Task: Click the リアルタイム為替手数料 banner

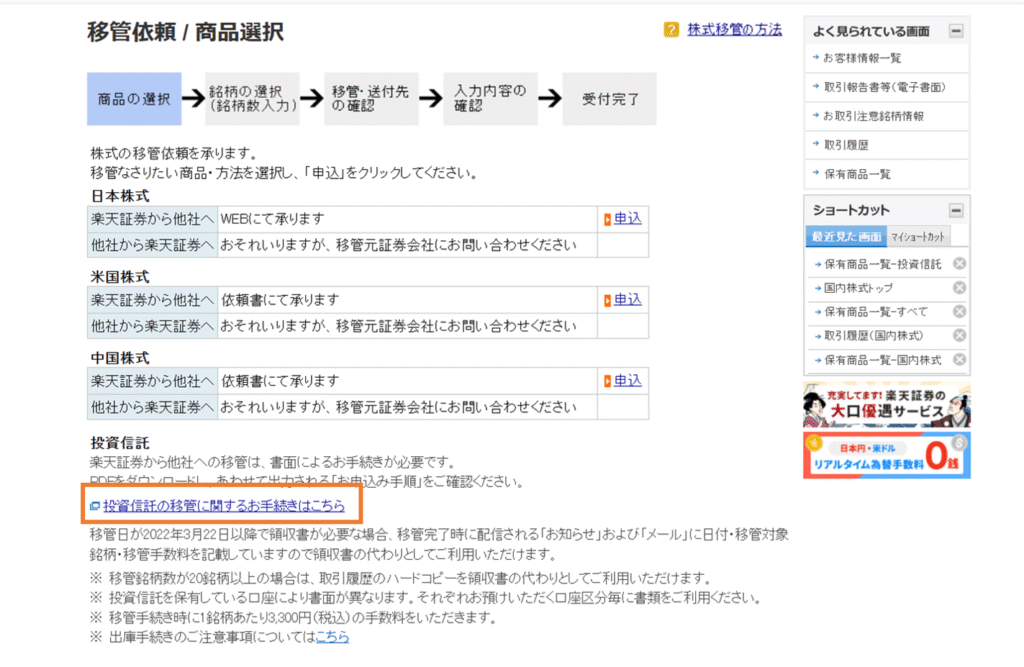Action: click(886, 455)
